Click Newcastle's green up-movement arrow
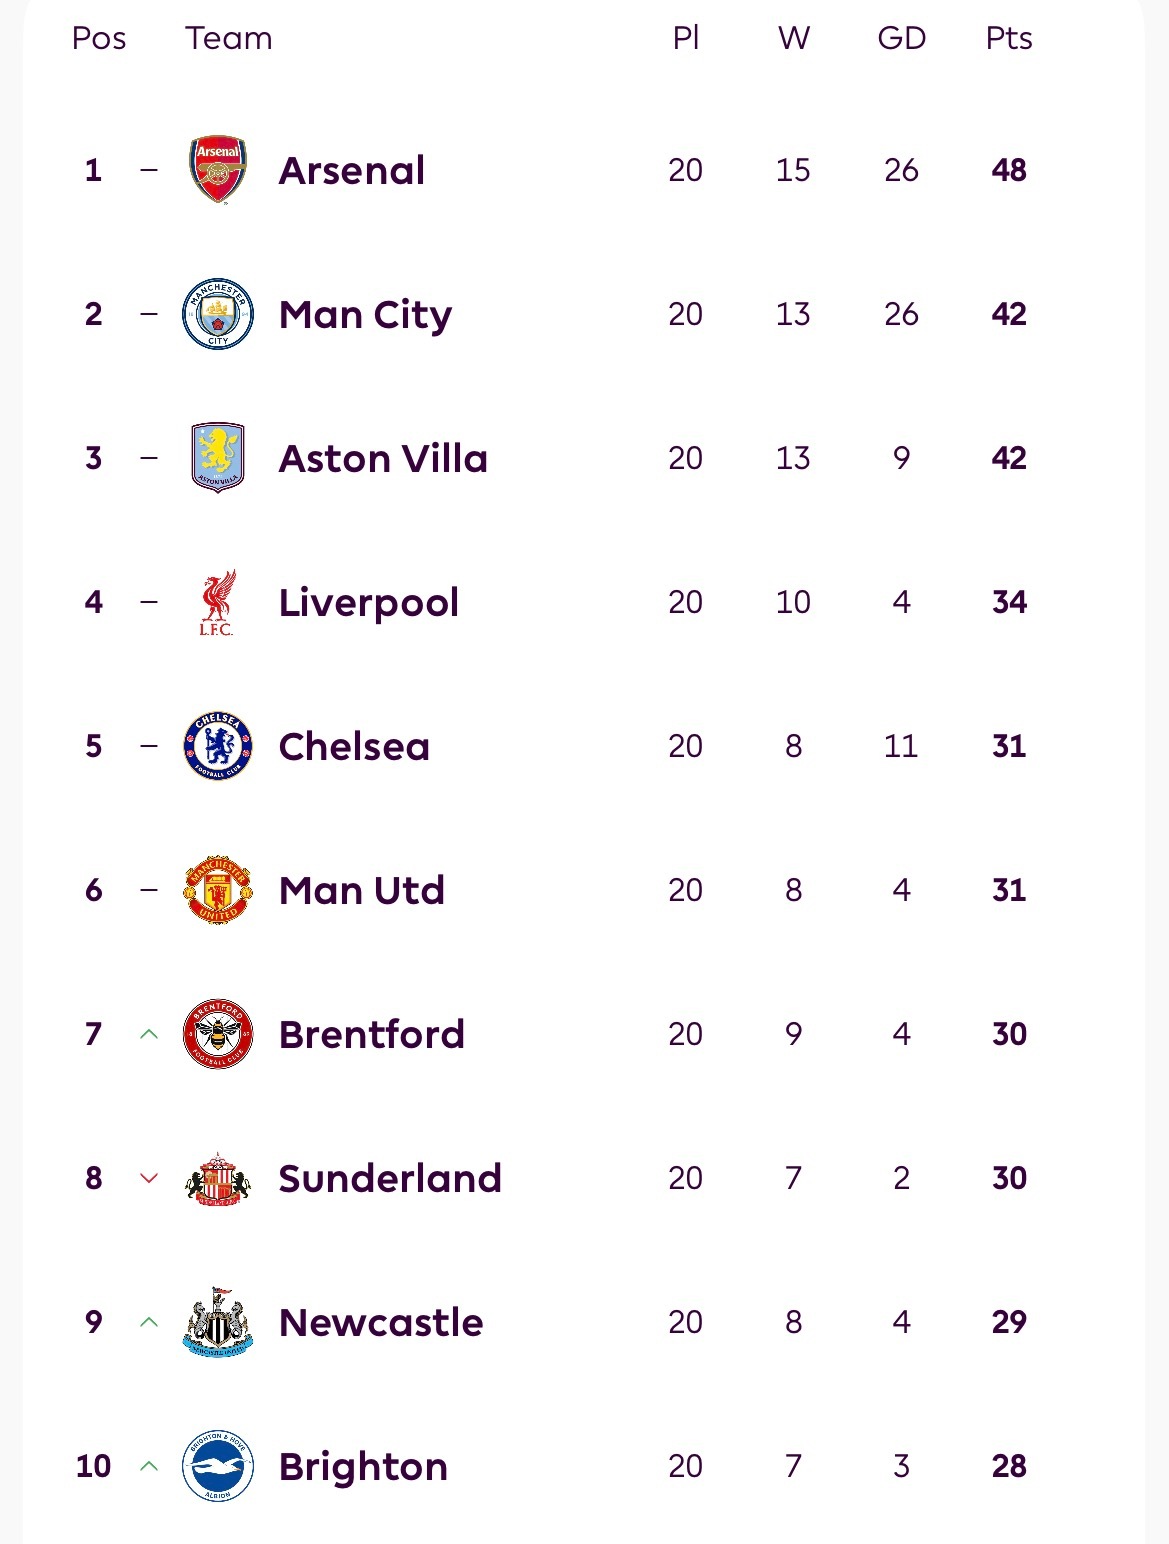The width and height of the screenshot is (1169, 1544). tap(149, 1322)
